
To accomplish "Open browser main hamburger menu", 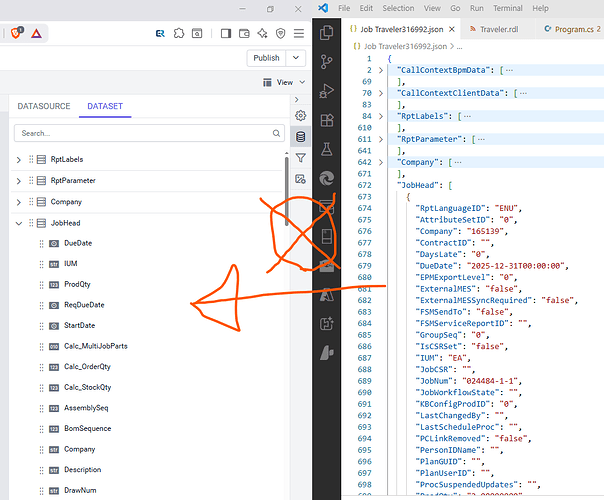I will coord(299,34).
